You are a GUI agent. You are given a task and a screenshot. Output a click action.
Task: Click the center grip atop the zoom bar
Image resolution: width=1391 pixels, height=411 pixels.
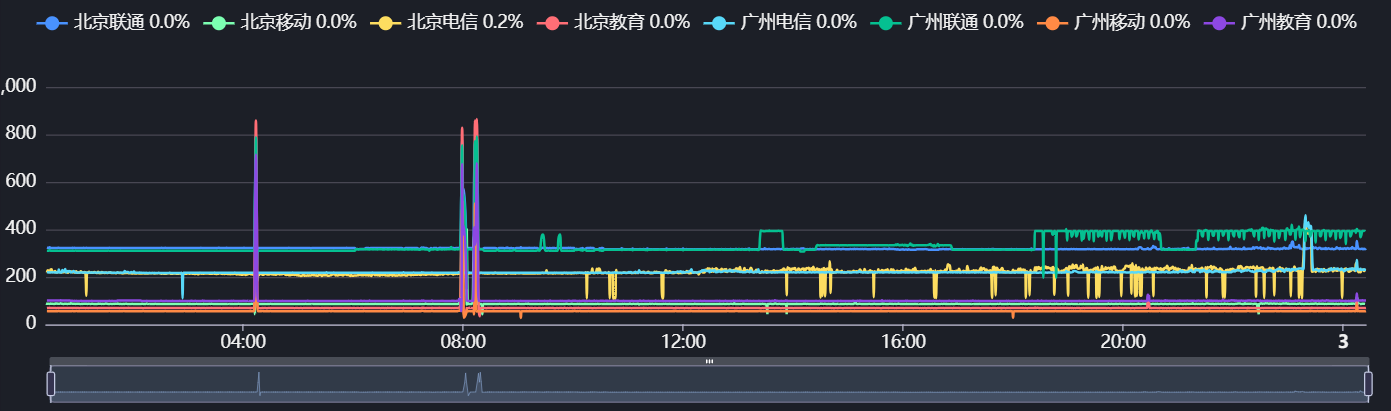pos(709,361)
